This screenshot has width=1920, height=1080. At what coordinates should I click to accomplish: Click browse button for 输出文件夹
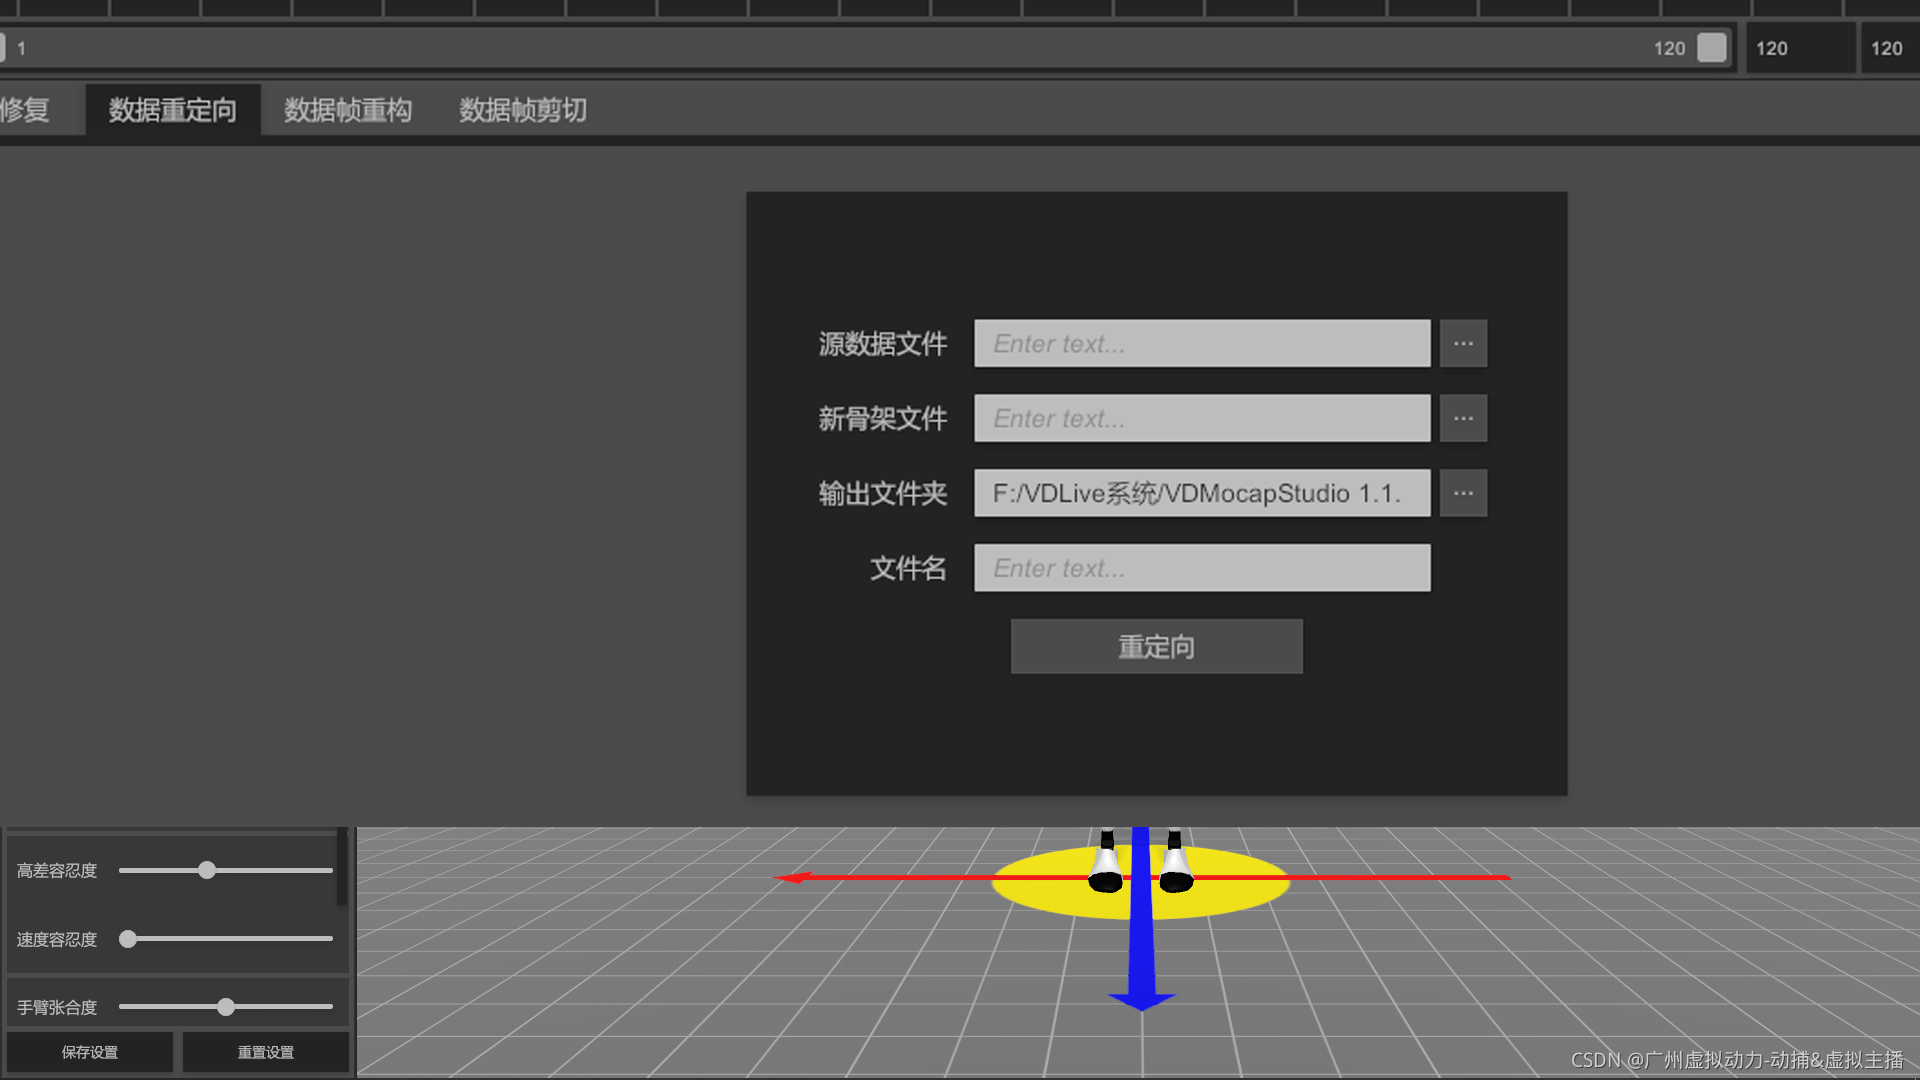[1463, 493]
